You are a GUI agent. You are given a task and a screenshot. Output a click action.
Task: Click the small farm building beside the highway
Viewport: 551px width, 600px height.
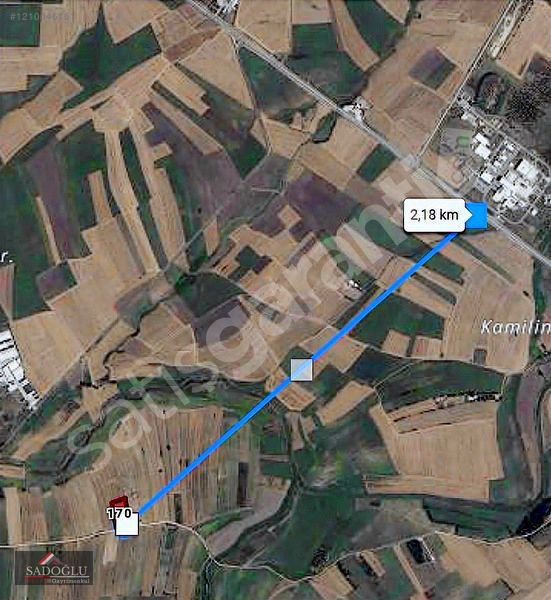coord(355,106)
